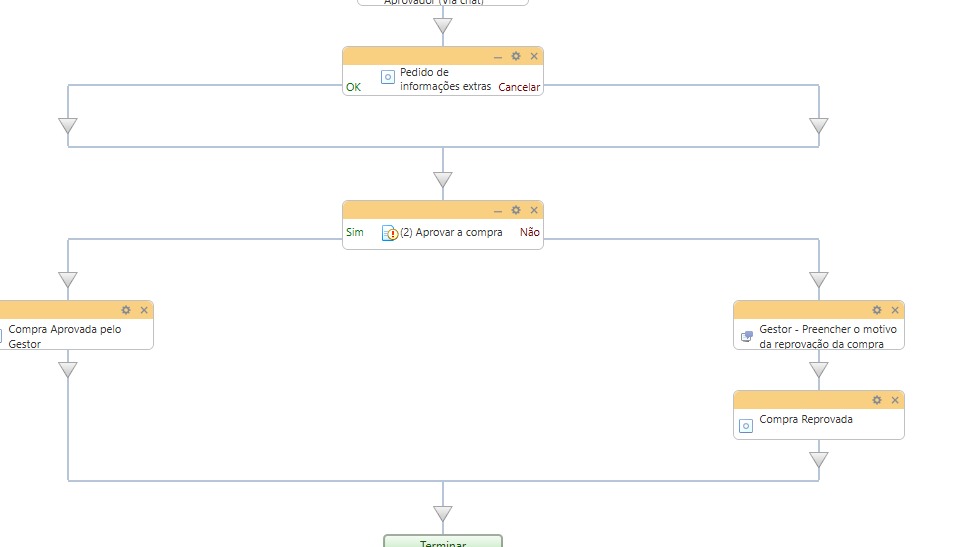Delete the Compra Aprovada pelo Gestor node
The width and height of the screenshot is (957, 547).
pyautogui.click(x=144, y=310)
